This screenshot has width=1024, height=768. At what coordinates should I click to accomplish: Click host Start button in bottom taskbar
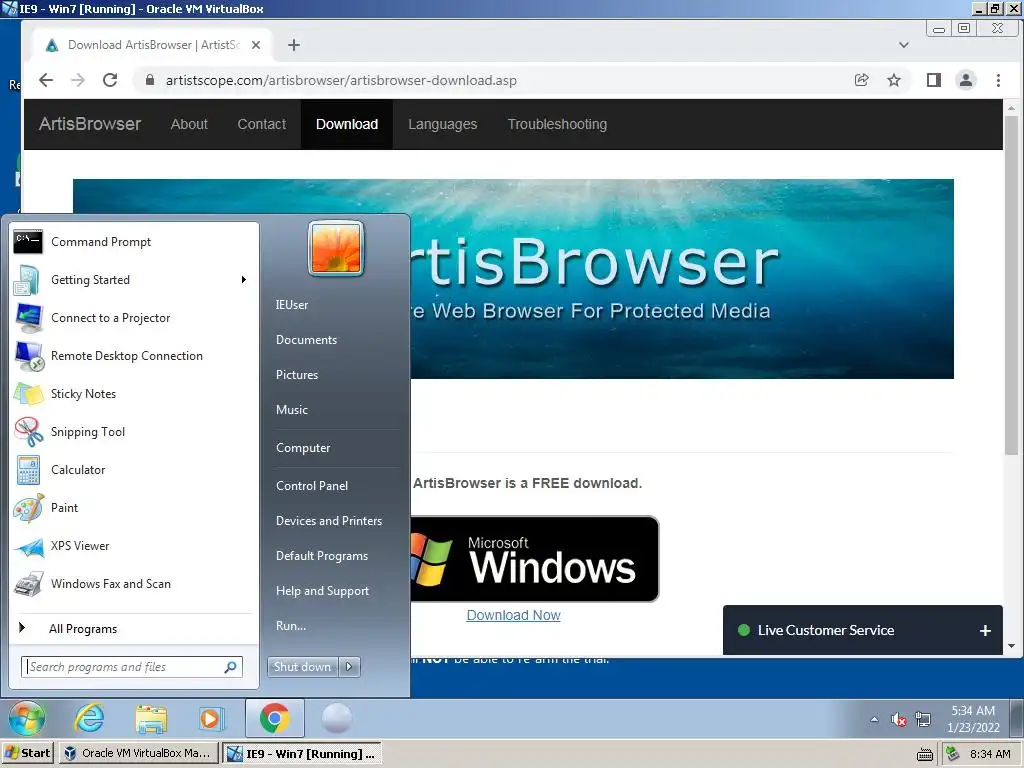27,753
